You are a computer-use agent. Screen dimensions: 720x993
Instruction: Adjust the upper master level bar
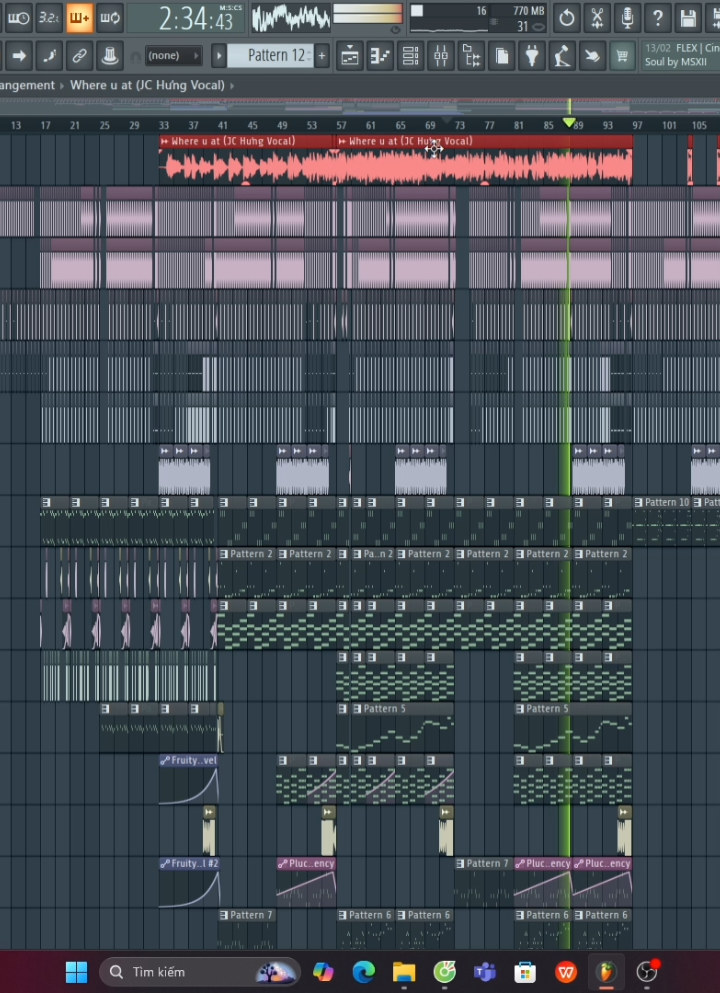coord(367,8)
